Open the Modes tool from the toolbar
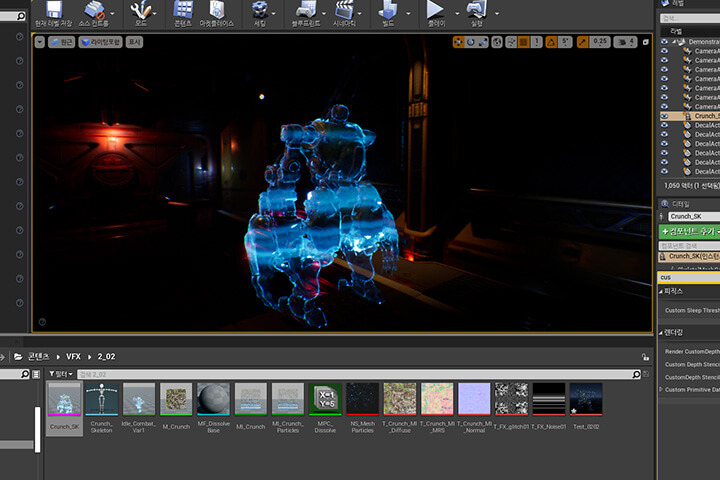The image size is (720, 480). tap(141, 14)
